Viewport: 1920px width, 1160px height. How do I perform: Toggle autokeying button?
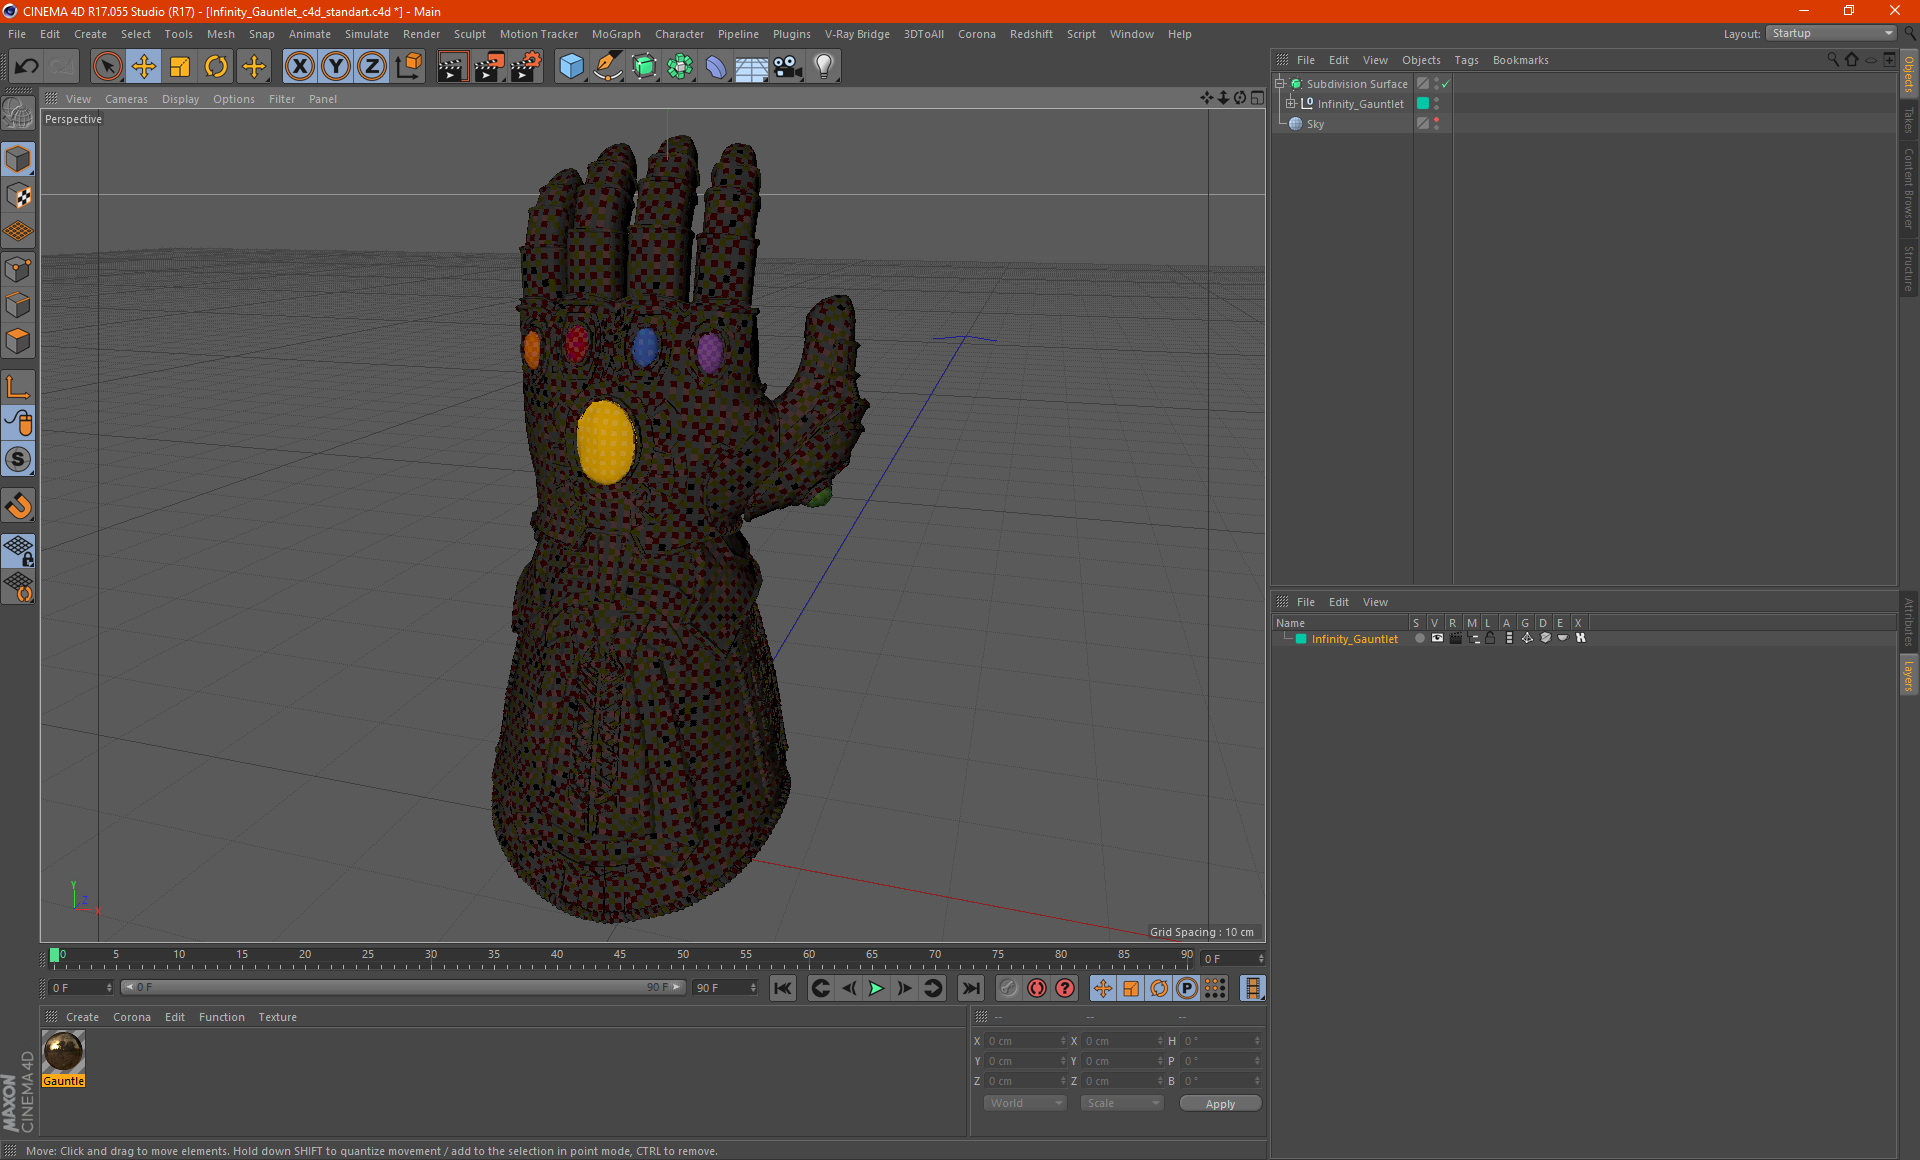click(1037, 988)
